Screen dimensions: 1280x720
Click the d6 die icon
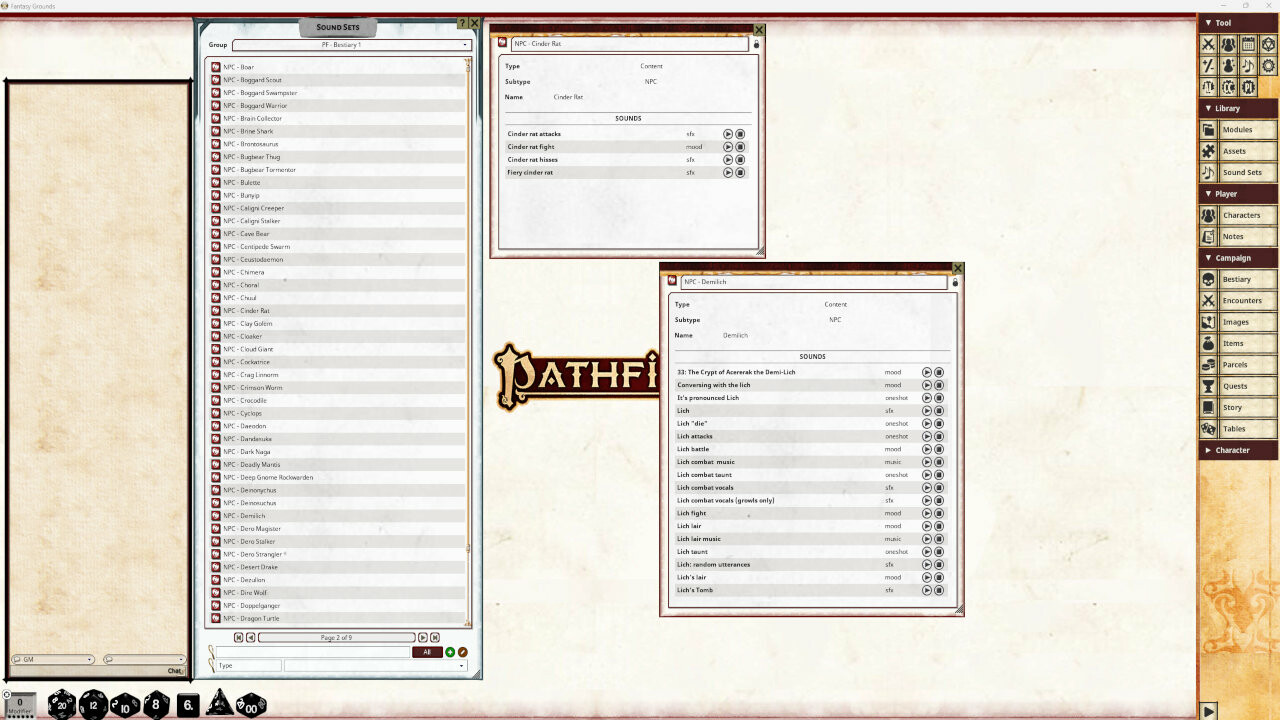[188, 704]
